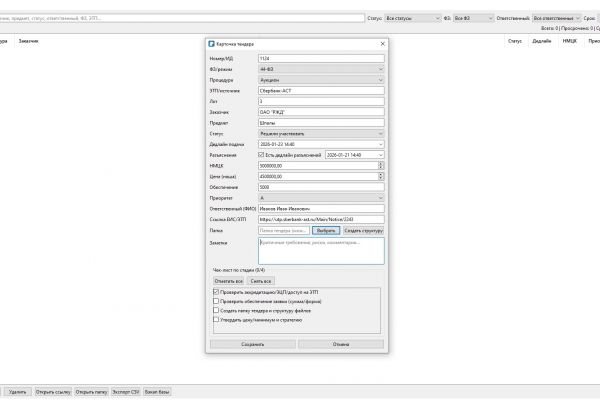Click the Заказчик field with ОАО РЖД
Screen dimensions: 600x400
coord(321,112)
